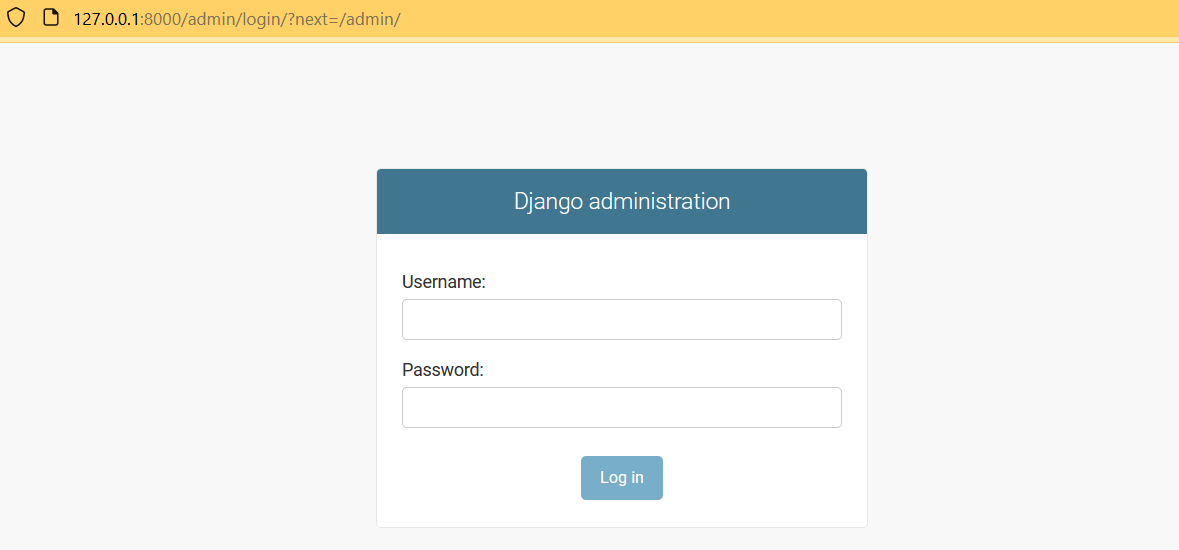This screenshot has height=550, width=1179.
Task: Open site information via the page icon
Action: pos(50,18)
